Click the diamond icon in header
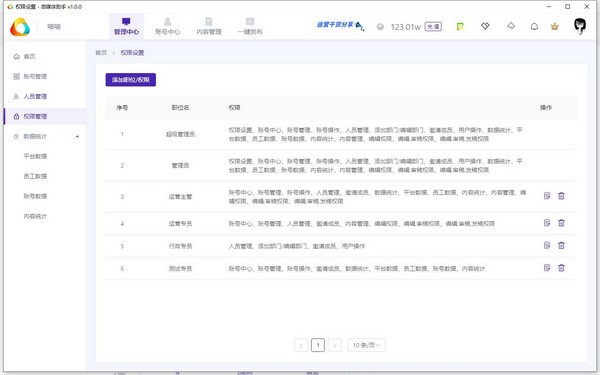 (x=485, y=26)
